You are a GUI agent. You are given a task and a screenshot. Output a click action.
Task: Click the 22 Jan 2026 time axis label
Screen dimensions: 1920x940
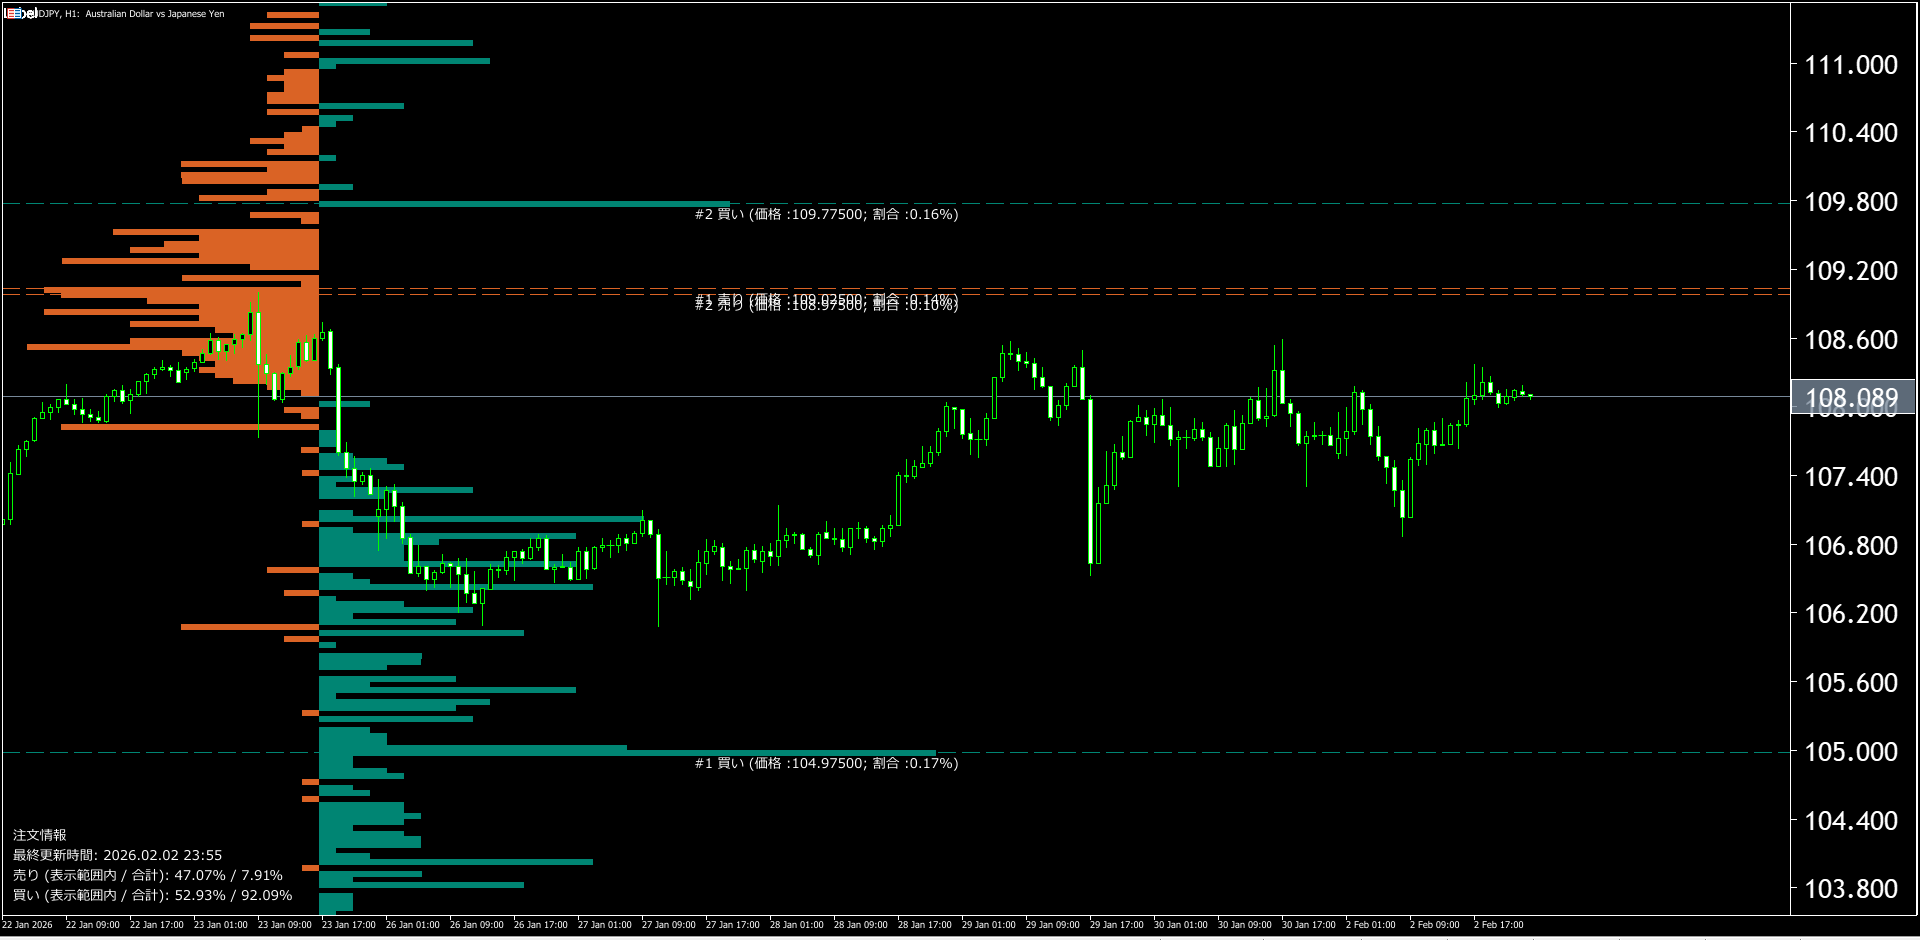pyautogui.click(x=28, y=925)
